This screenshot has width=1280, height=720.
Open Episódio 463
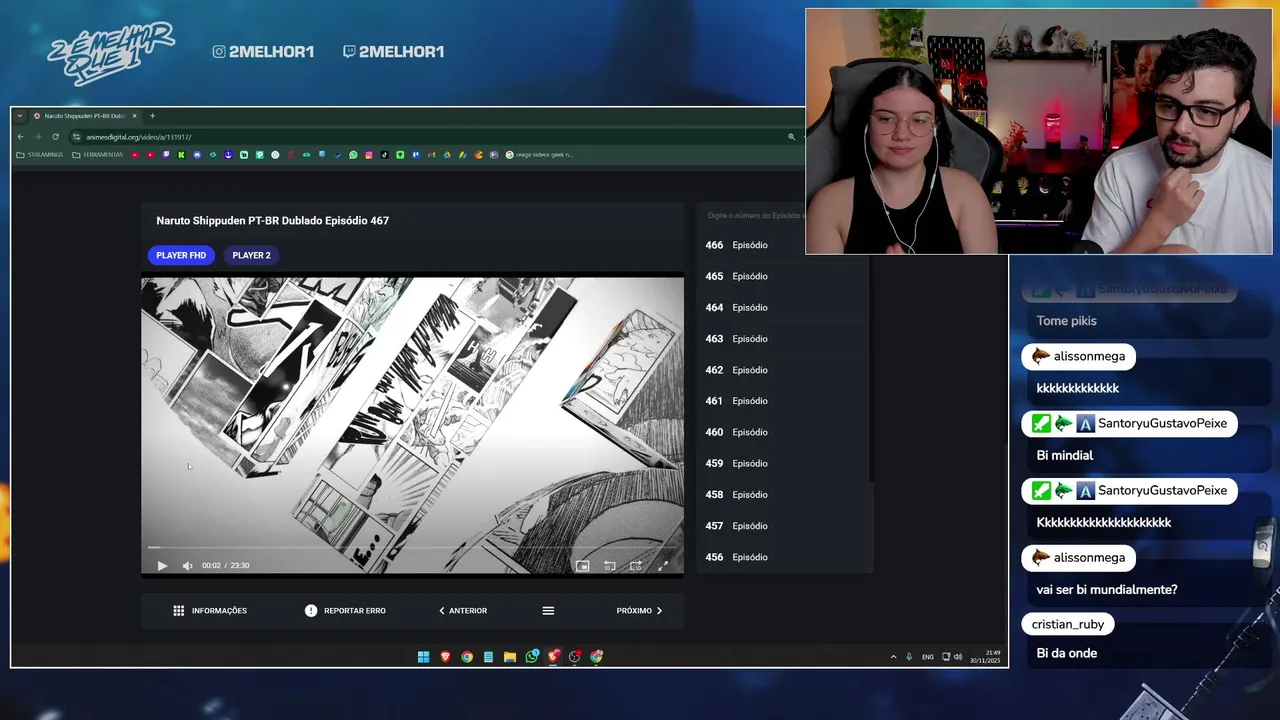[x=782, y=339]
